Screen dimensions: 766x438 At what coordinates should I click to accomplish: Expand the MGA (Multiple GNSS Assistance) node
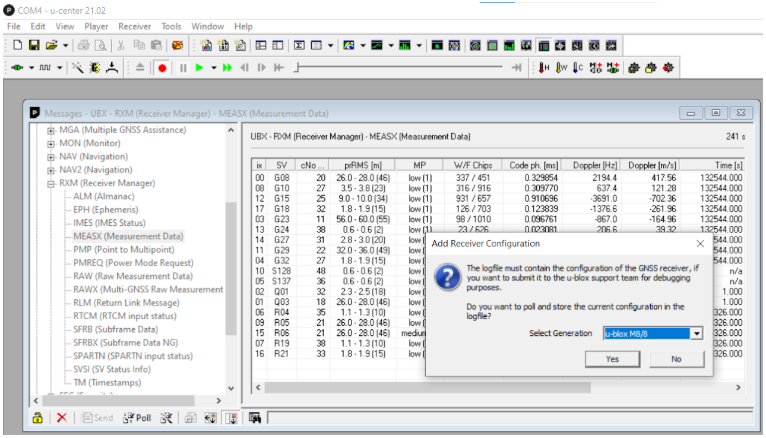click(51, 130)
